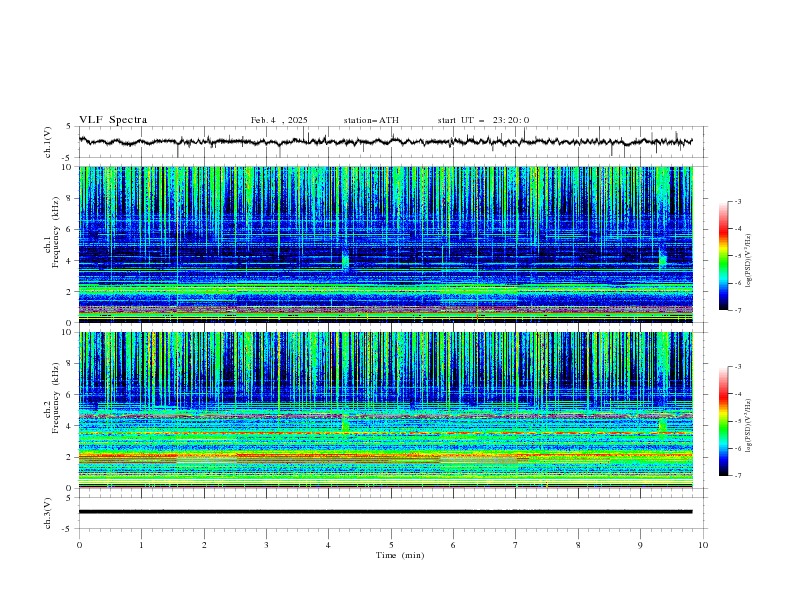Click time axis tick label "2"
Viewport: 792px width, 612px height.
coord(204,545)
